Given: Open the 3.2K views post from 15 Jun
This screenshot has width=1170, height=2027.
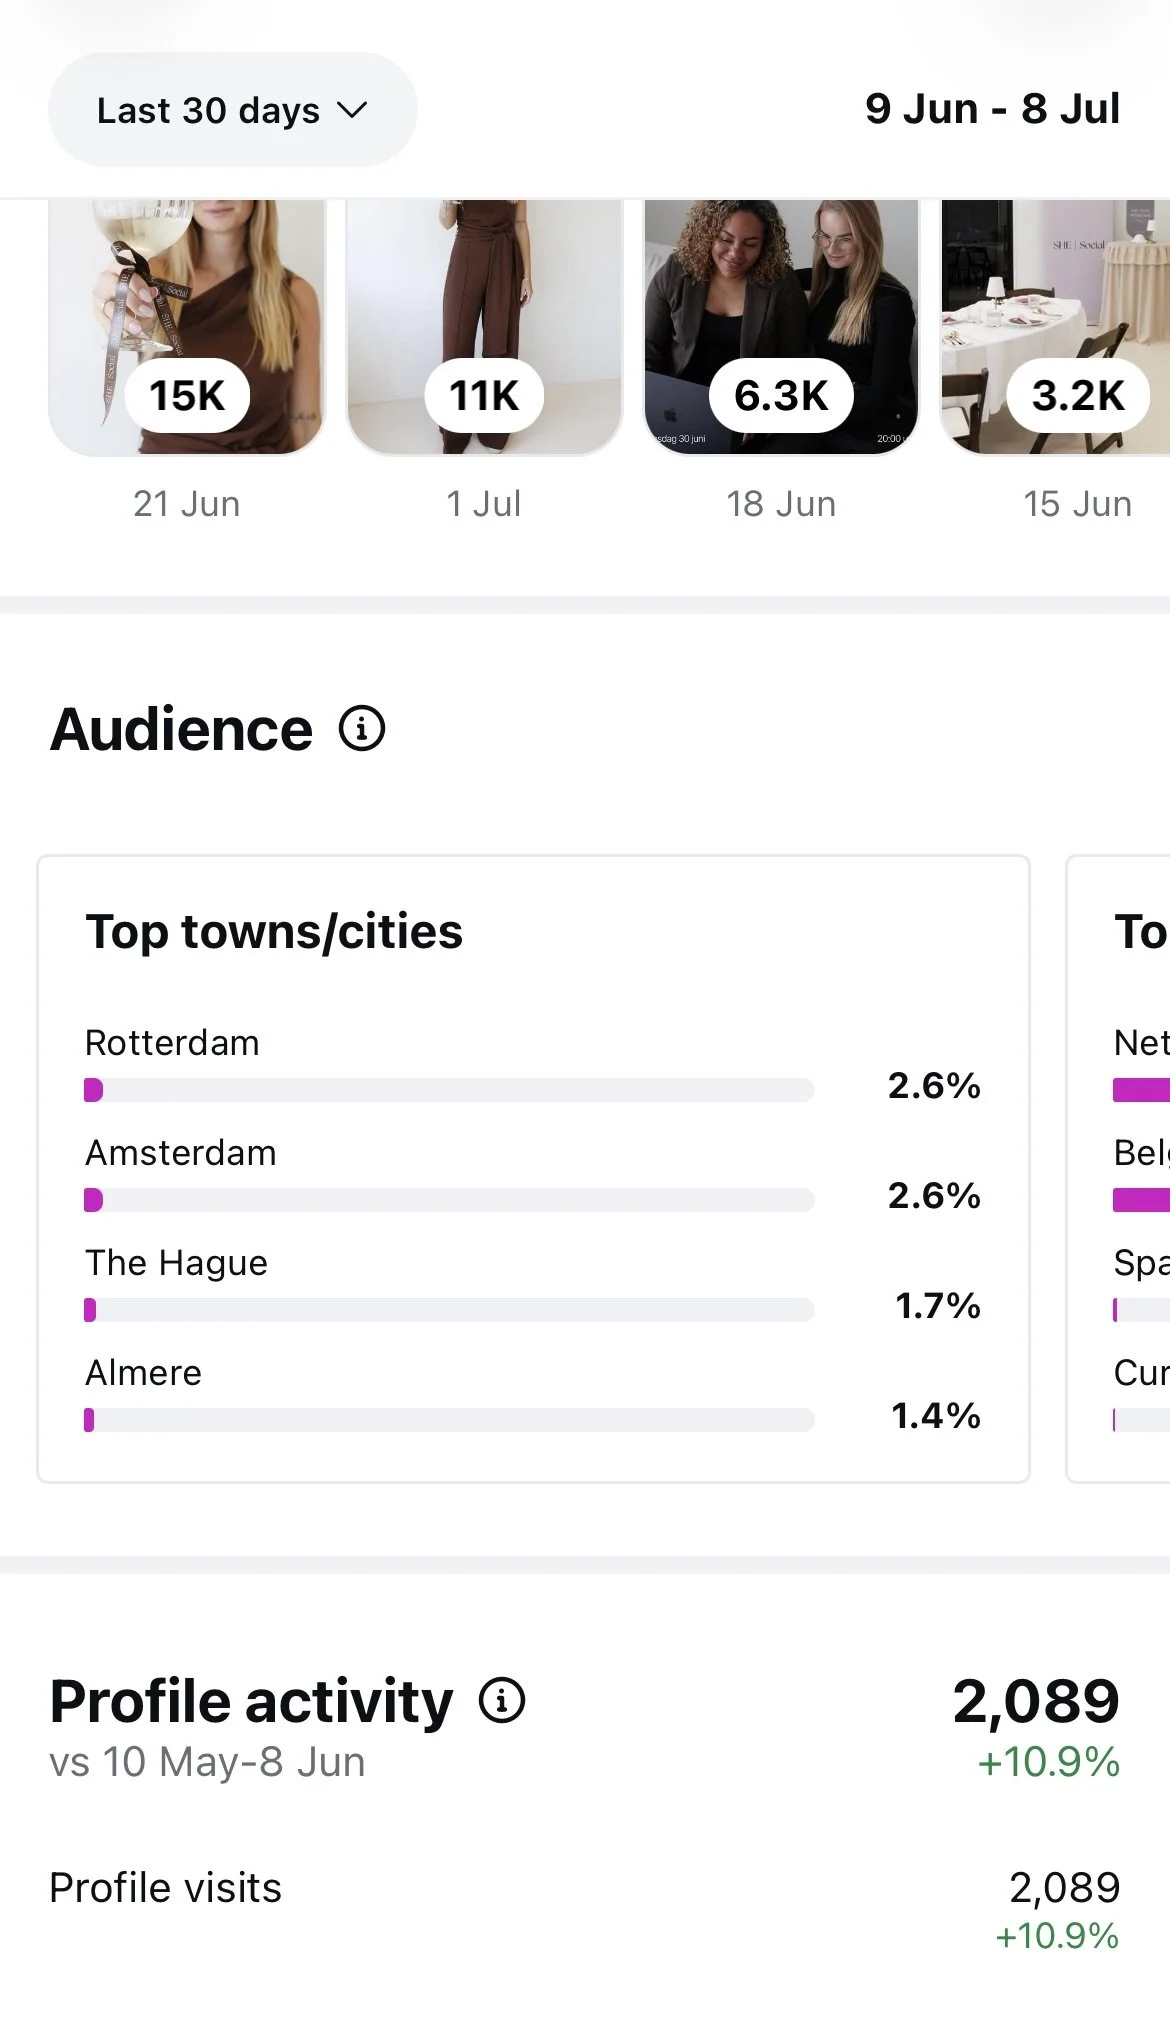Looking at the screenshot, I should click(x=1055, y=327).
